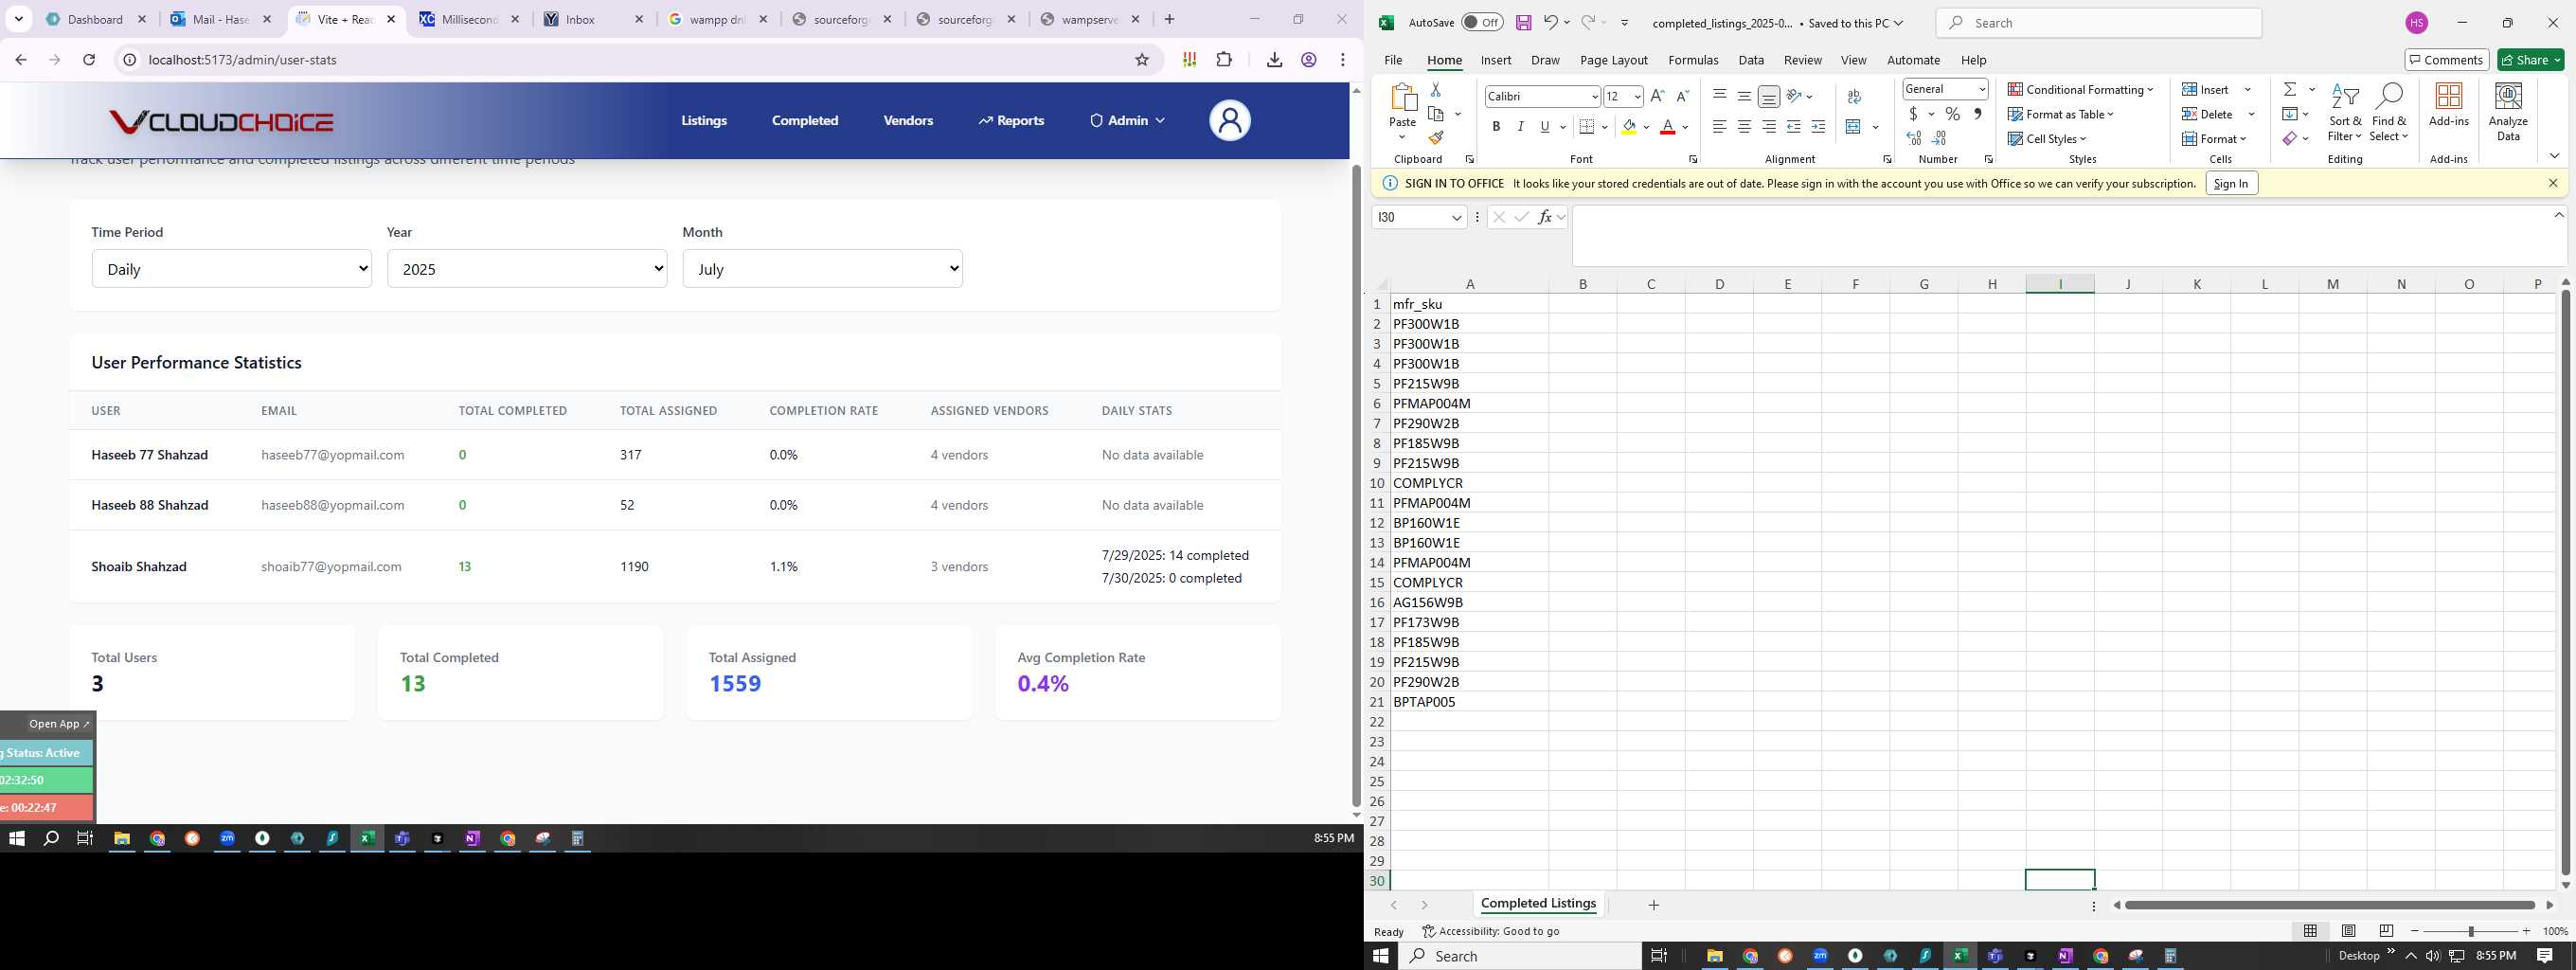Open the Vendors nav link
Screen dimensions: 2576x970
click(908, 120)
